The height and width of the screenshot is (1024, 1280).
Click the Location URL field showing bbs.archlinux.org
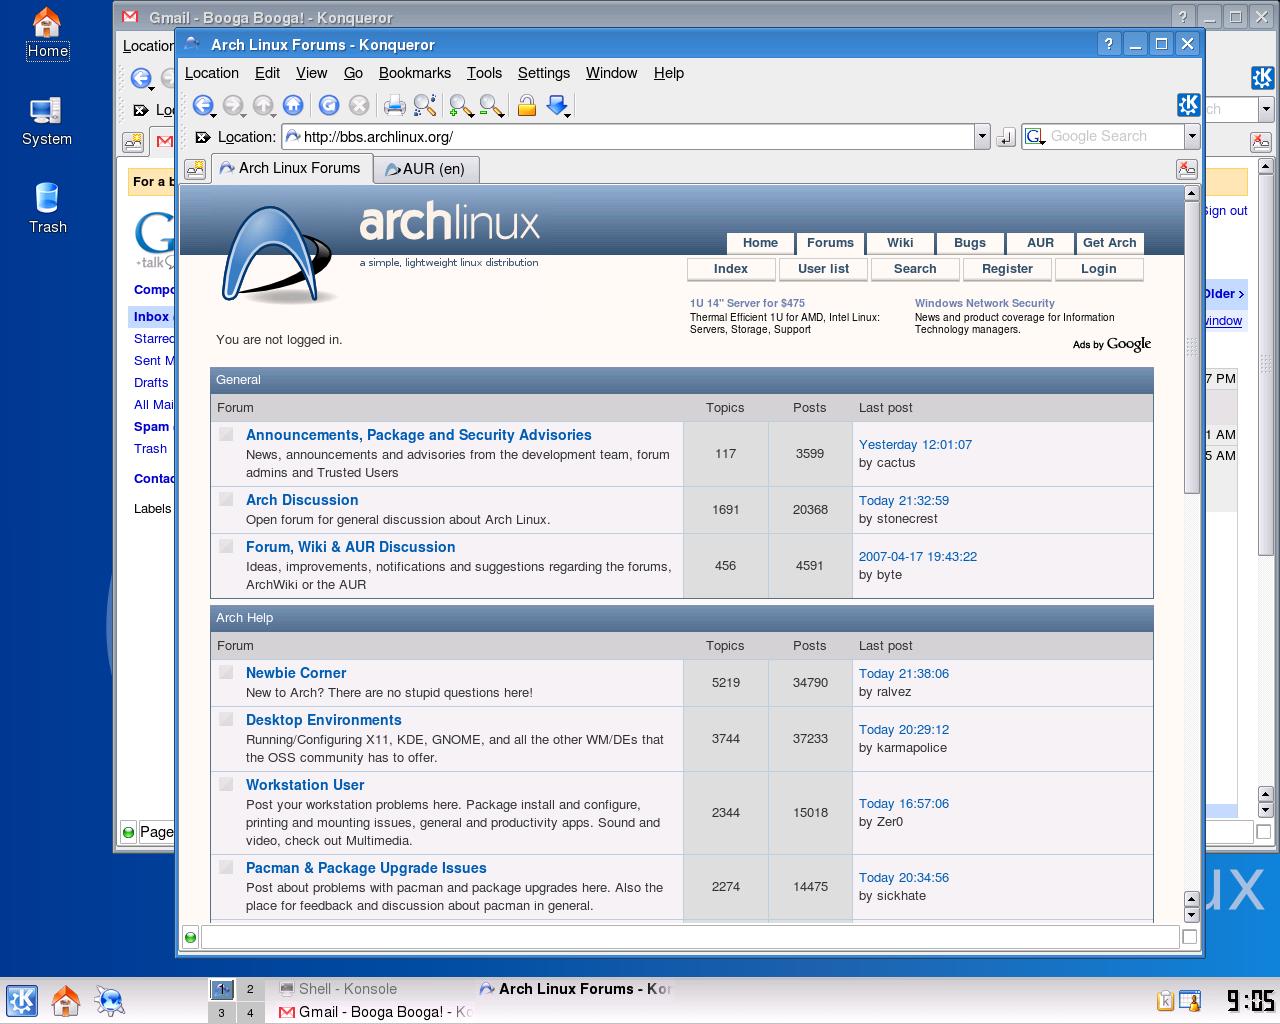(629, 137)
